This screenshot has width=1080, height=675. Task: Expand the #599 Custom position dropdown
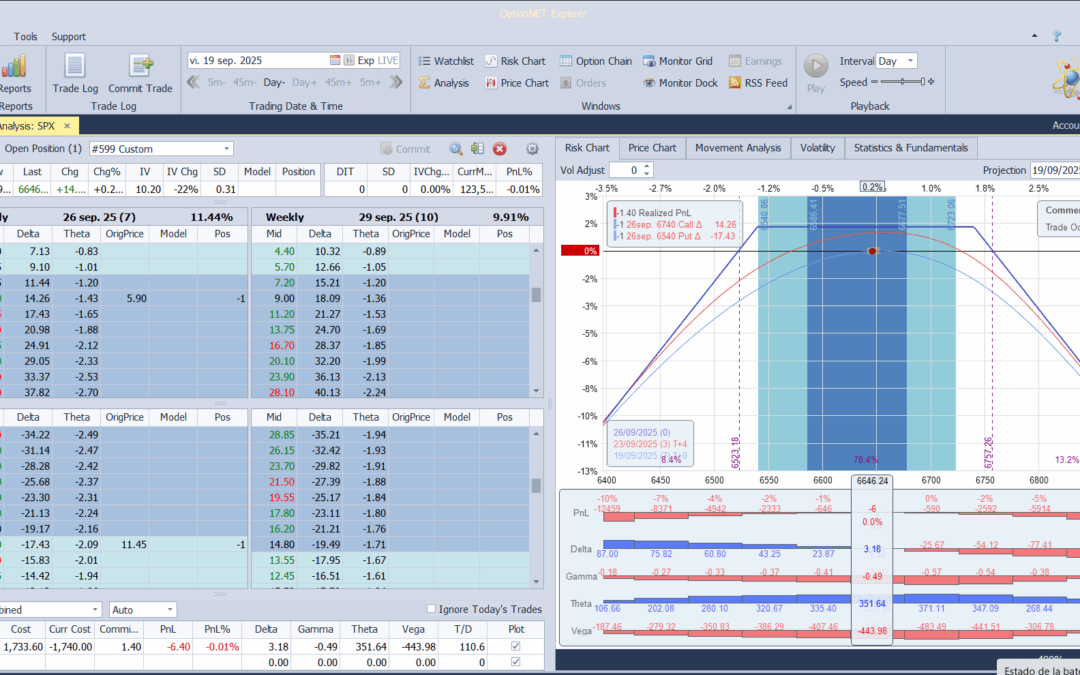(x=227, y=149)
